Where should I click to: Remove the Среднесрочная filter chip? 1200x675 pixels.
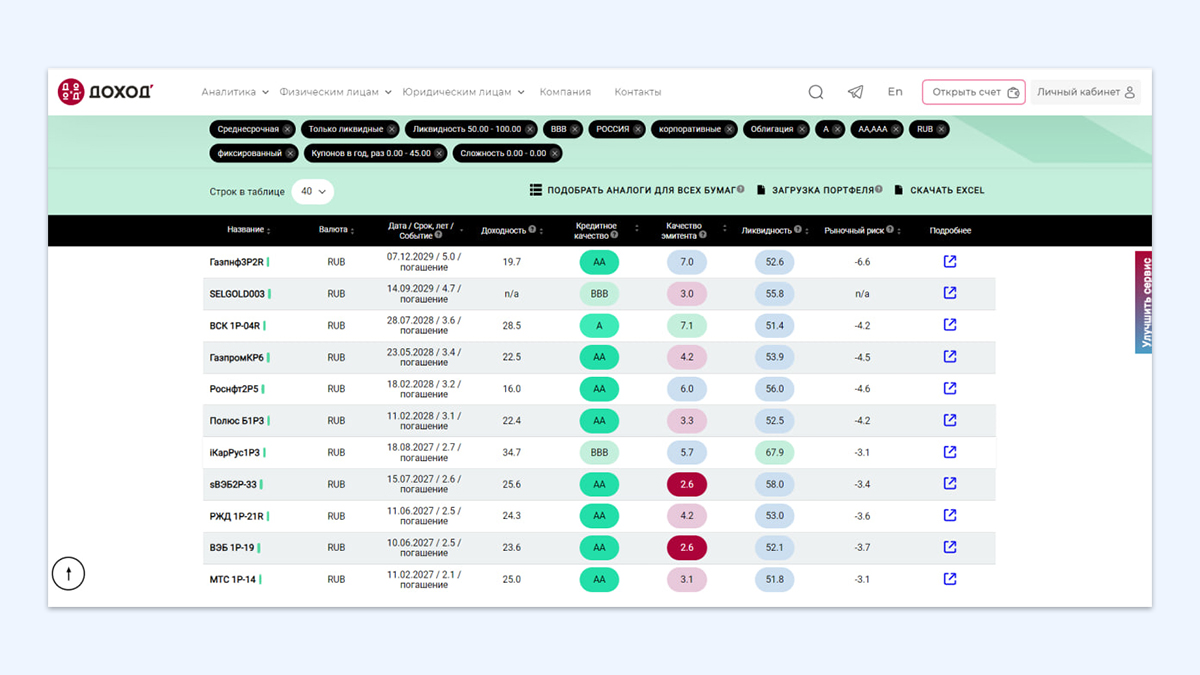pyautogui.click(x=287, y=129)
